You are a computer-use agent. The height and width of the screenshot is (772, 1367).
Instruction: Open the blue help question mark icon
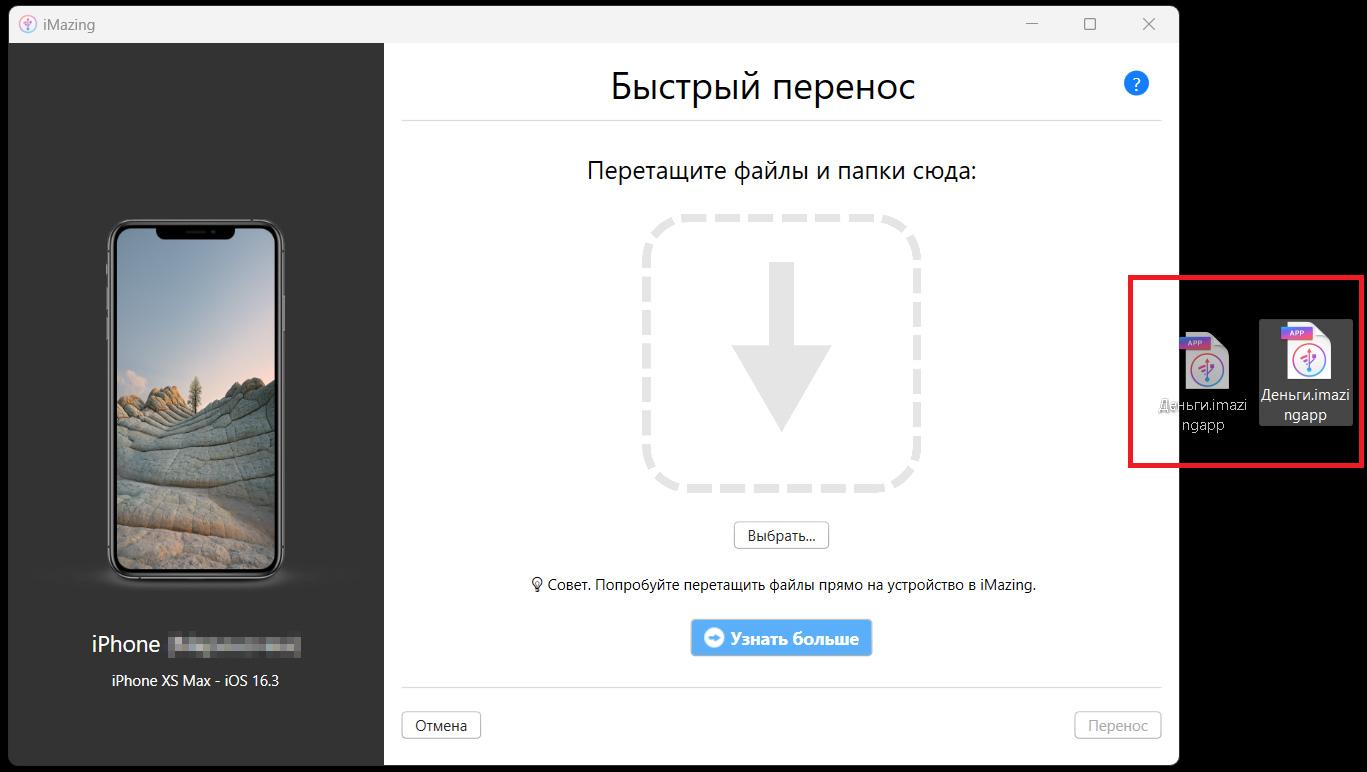(1136, 83)
